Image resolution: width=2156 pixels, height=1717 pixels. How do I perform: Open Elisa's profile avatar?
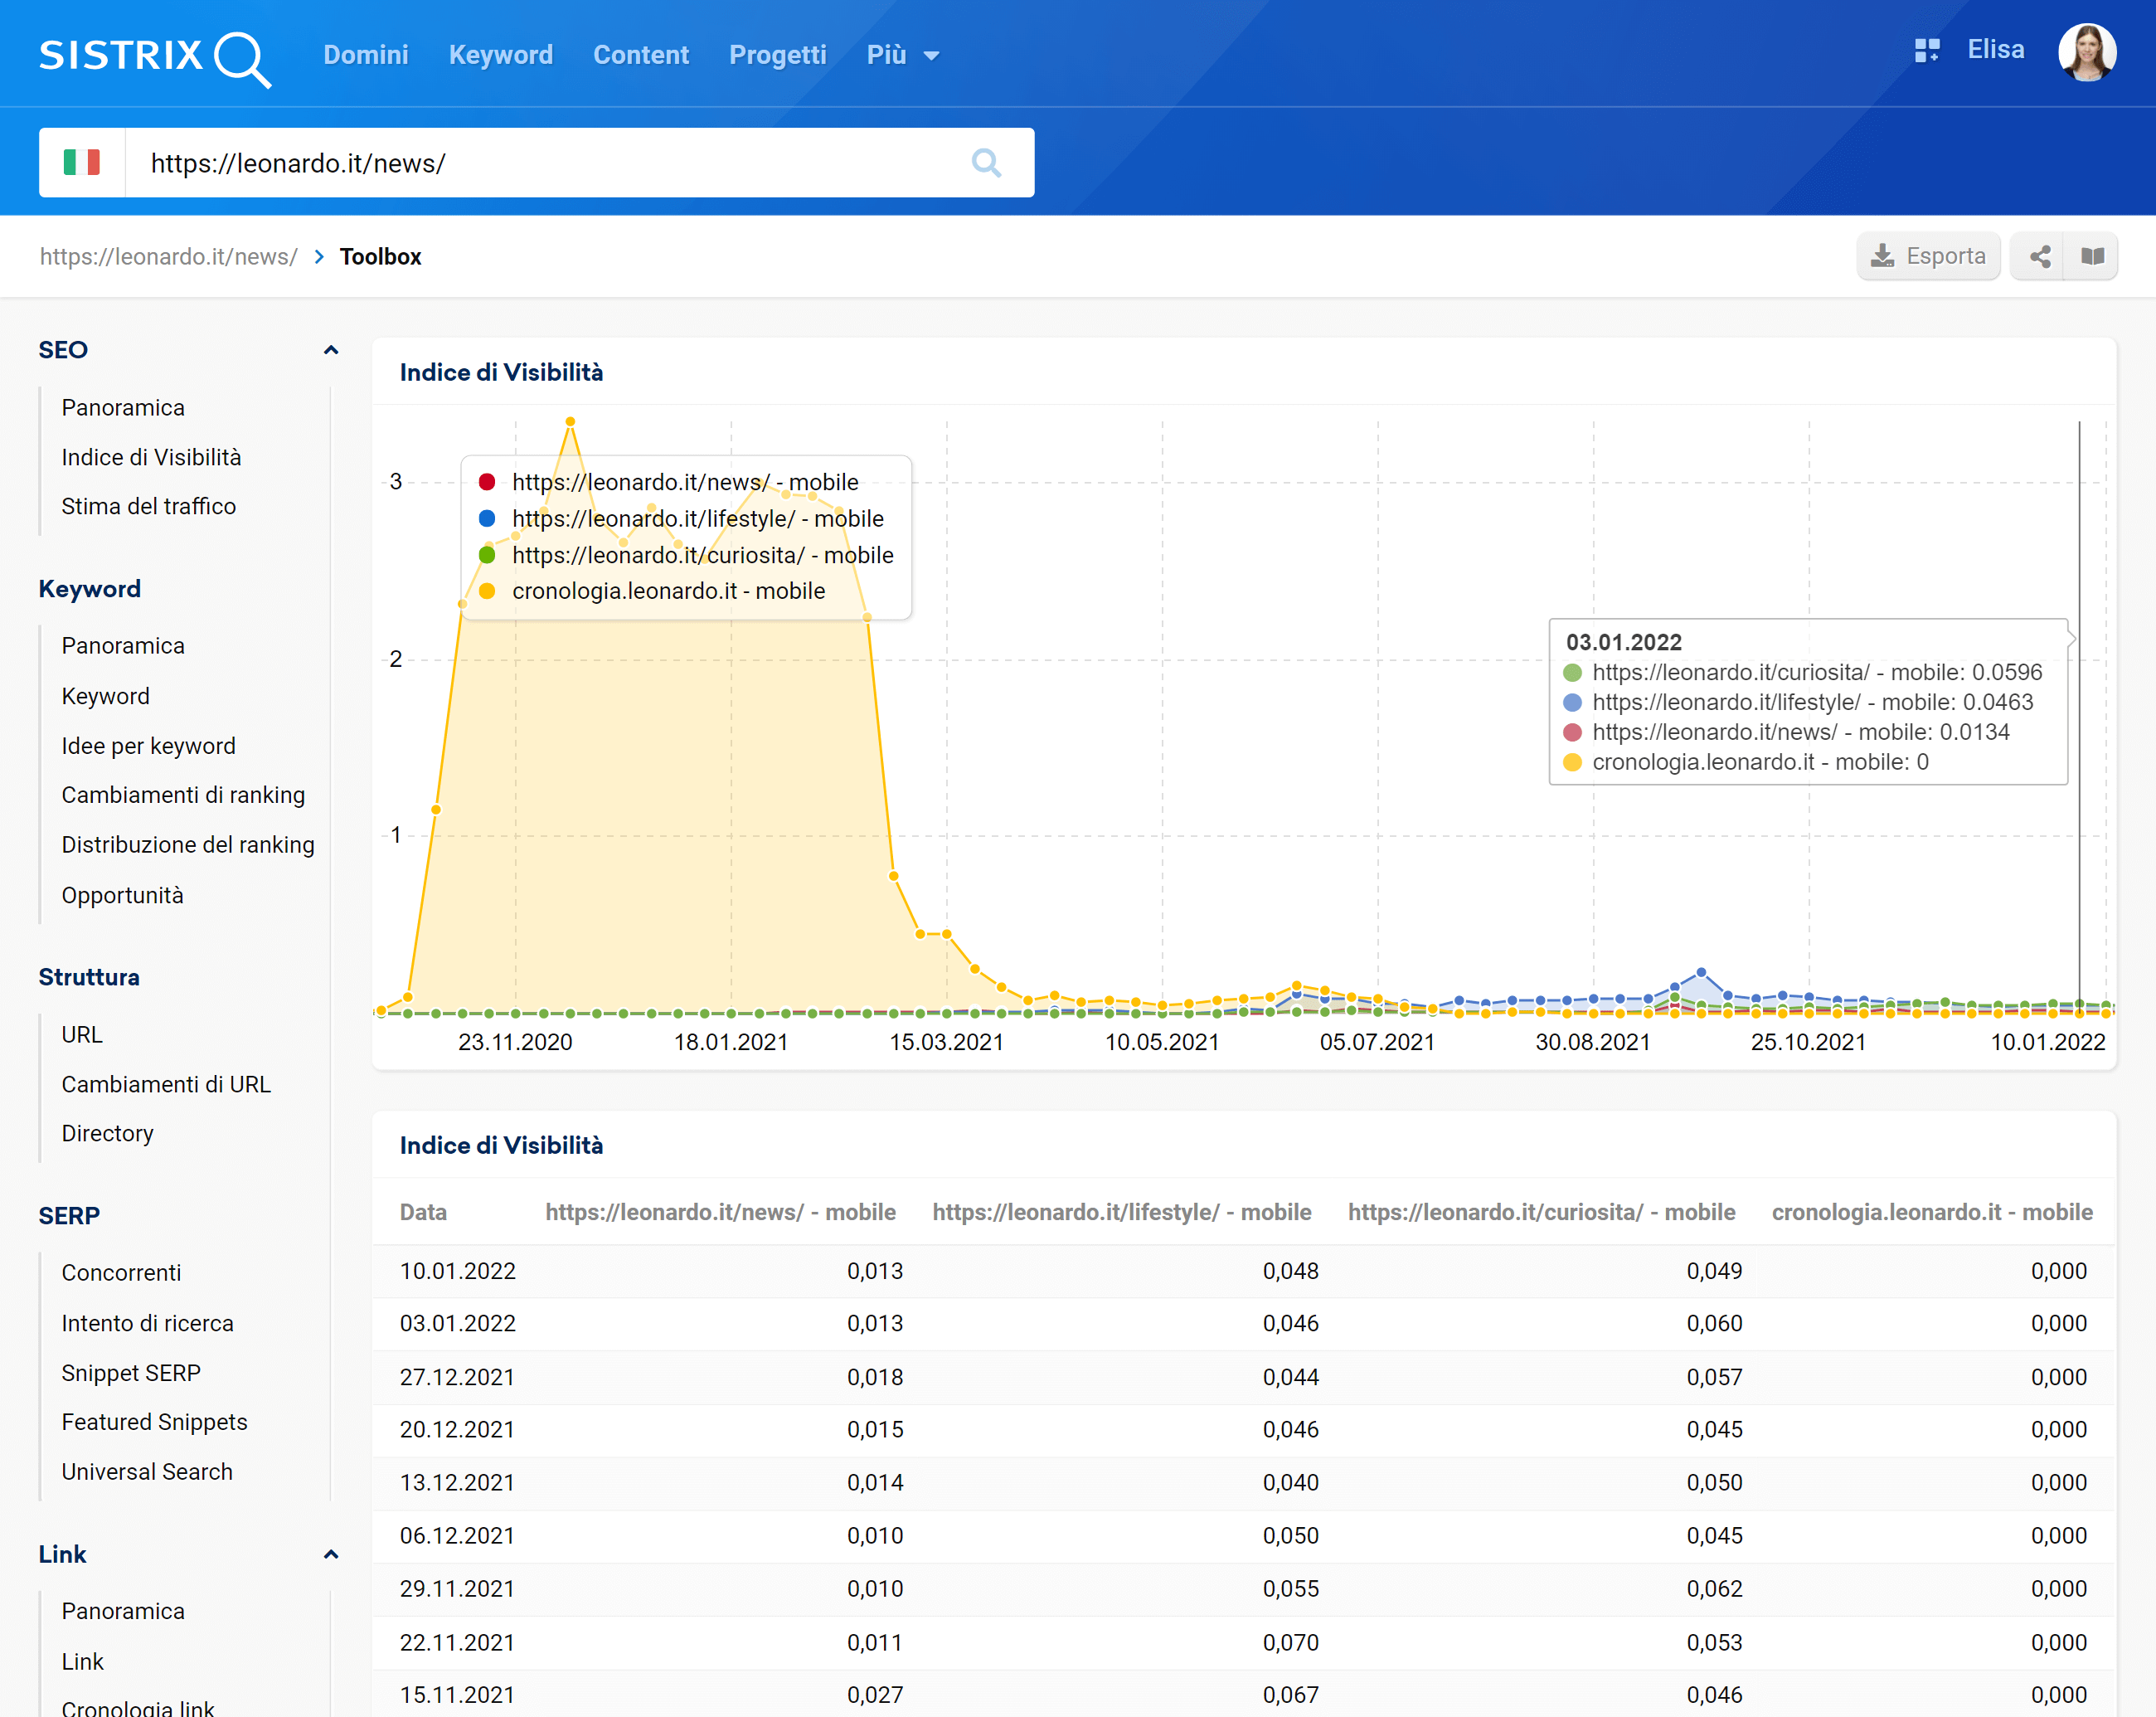click(2086, 52)
